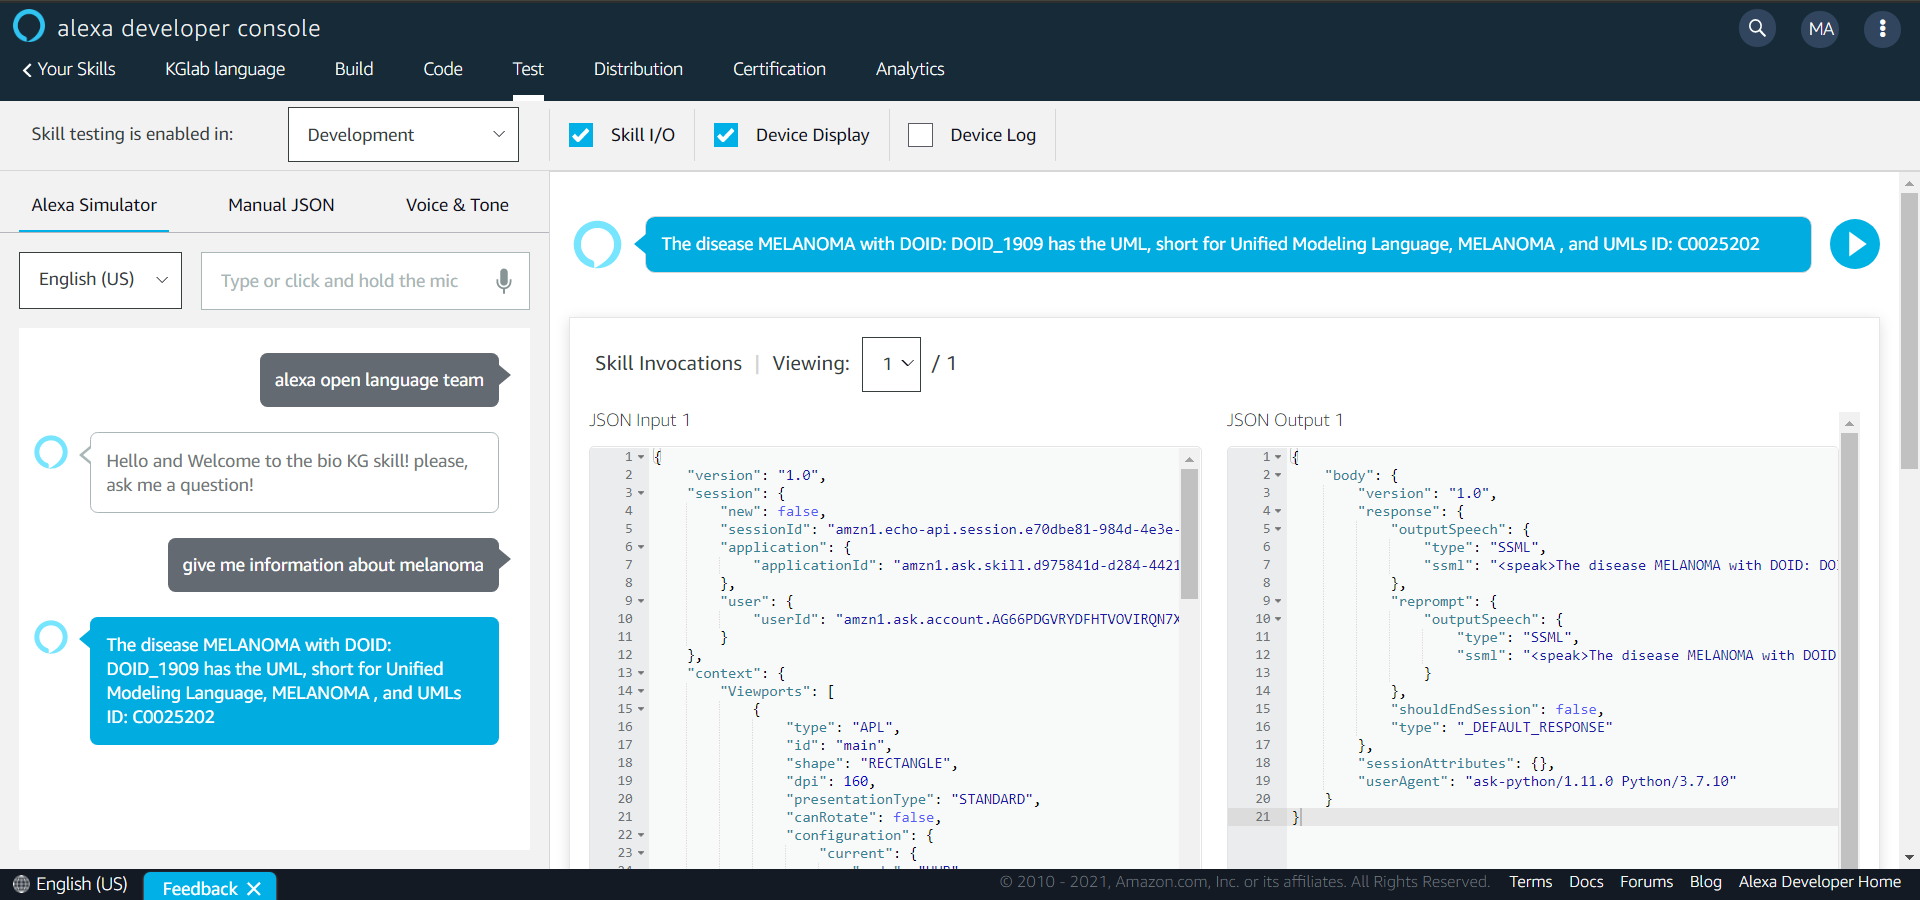
Task: Click the globe language icon in footer
Action: click(x=21, y=884)
